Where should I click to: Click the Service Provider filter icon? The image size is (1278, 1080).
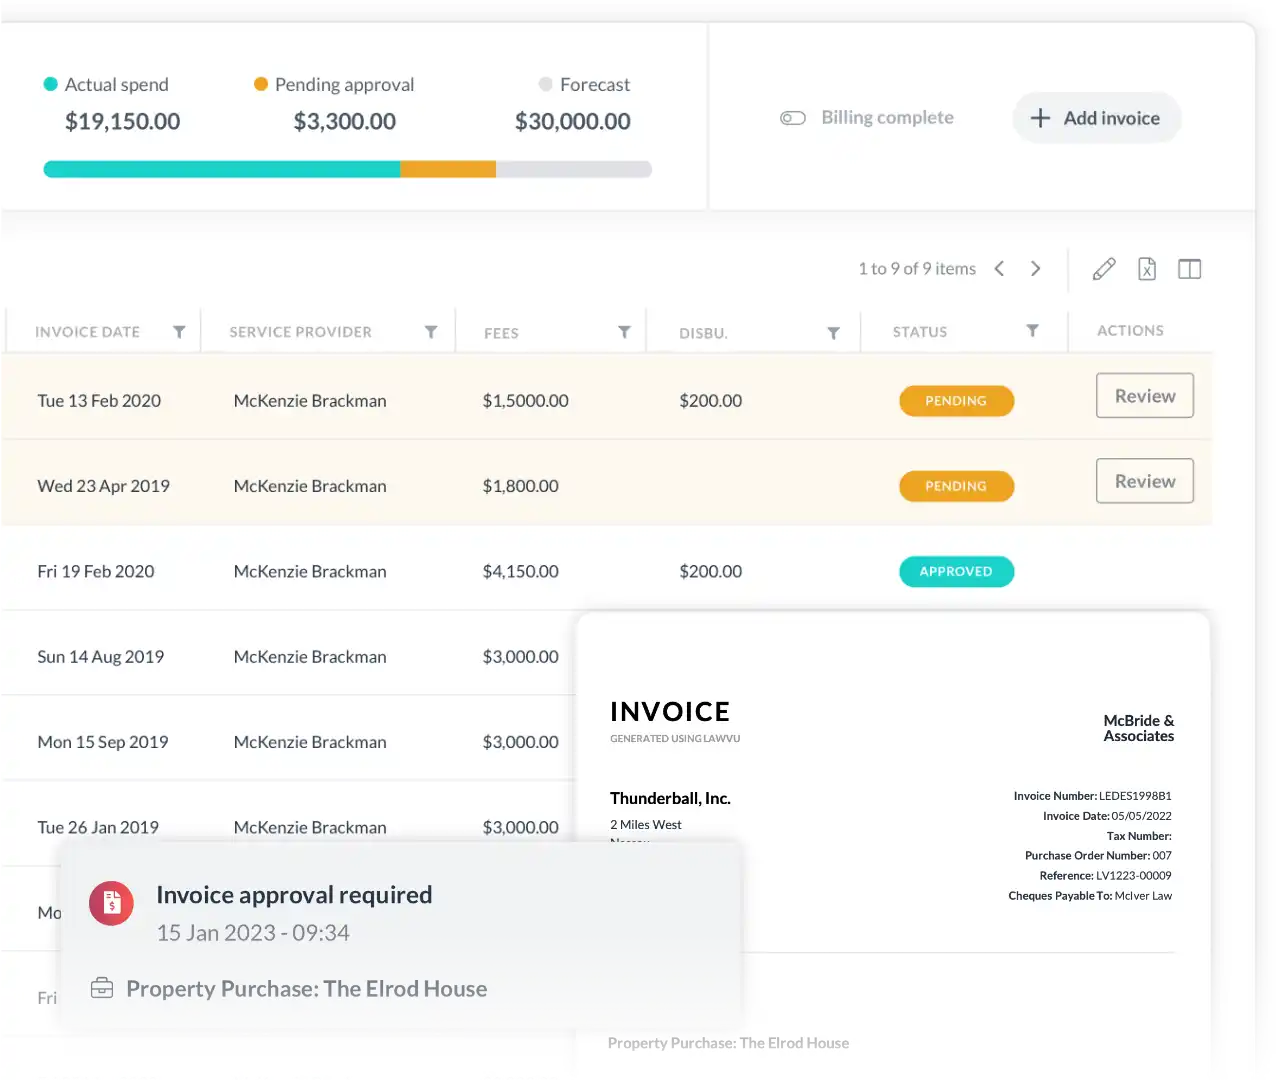431,332
